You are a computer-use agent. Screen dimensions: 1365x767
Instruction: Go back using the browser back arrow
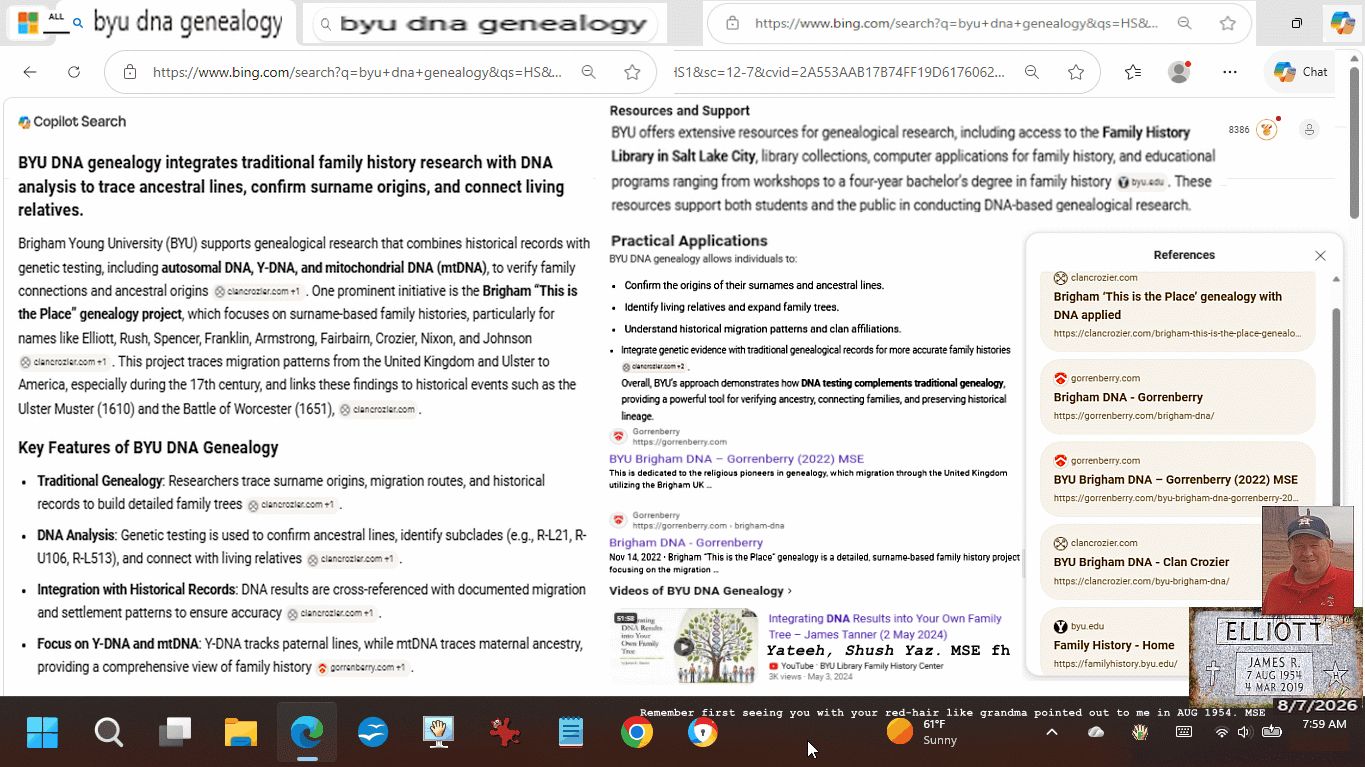30,72
